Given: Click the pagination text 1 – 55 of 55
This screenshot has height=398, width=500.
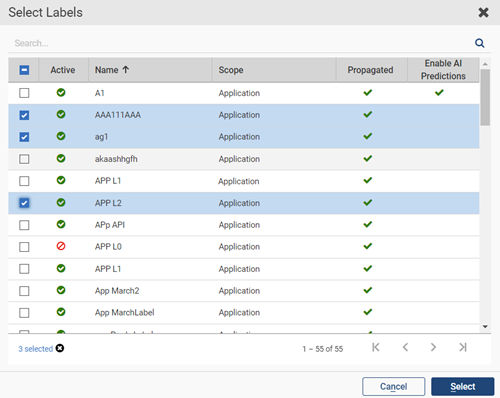Looking at the screenshot, I should 322,349.
